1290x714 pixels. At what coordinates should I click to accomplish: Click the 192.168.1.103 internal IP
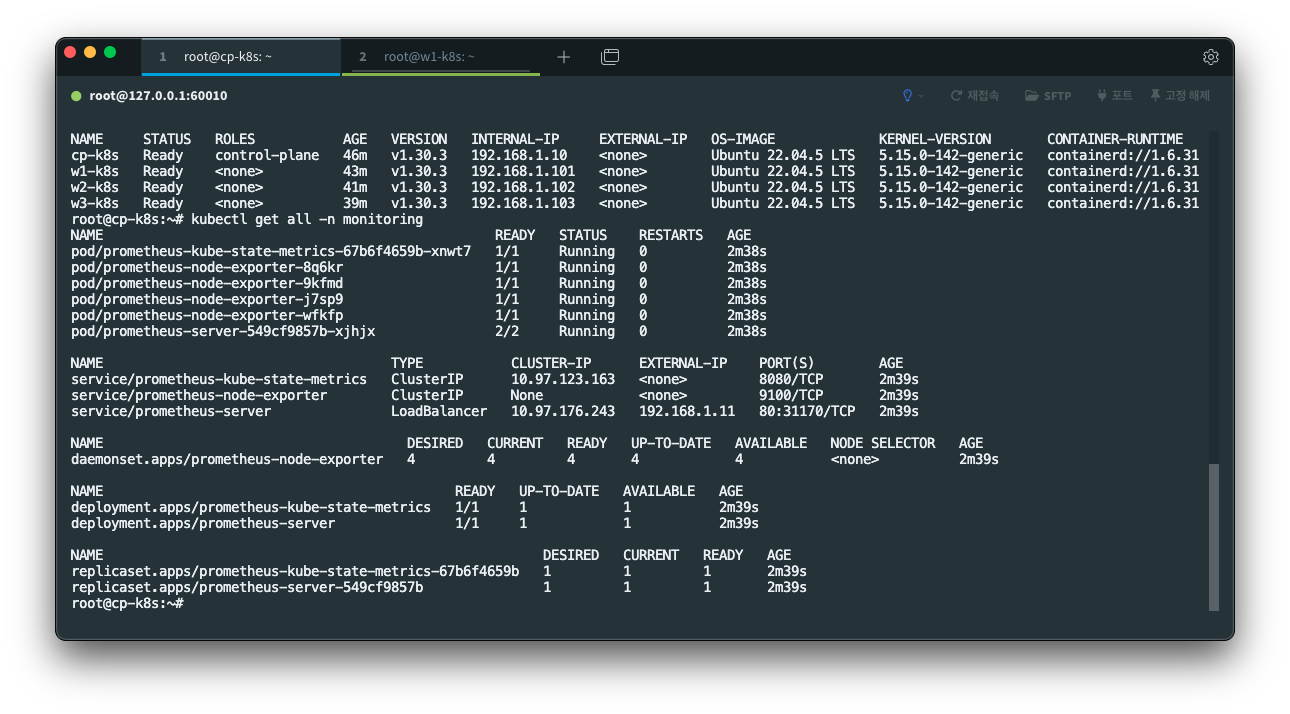[523, 203]
